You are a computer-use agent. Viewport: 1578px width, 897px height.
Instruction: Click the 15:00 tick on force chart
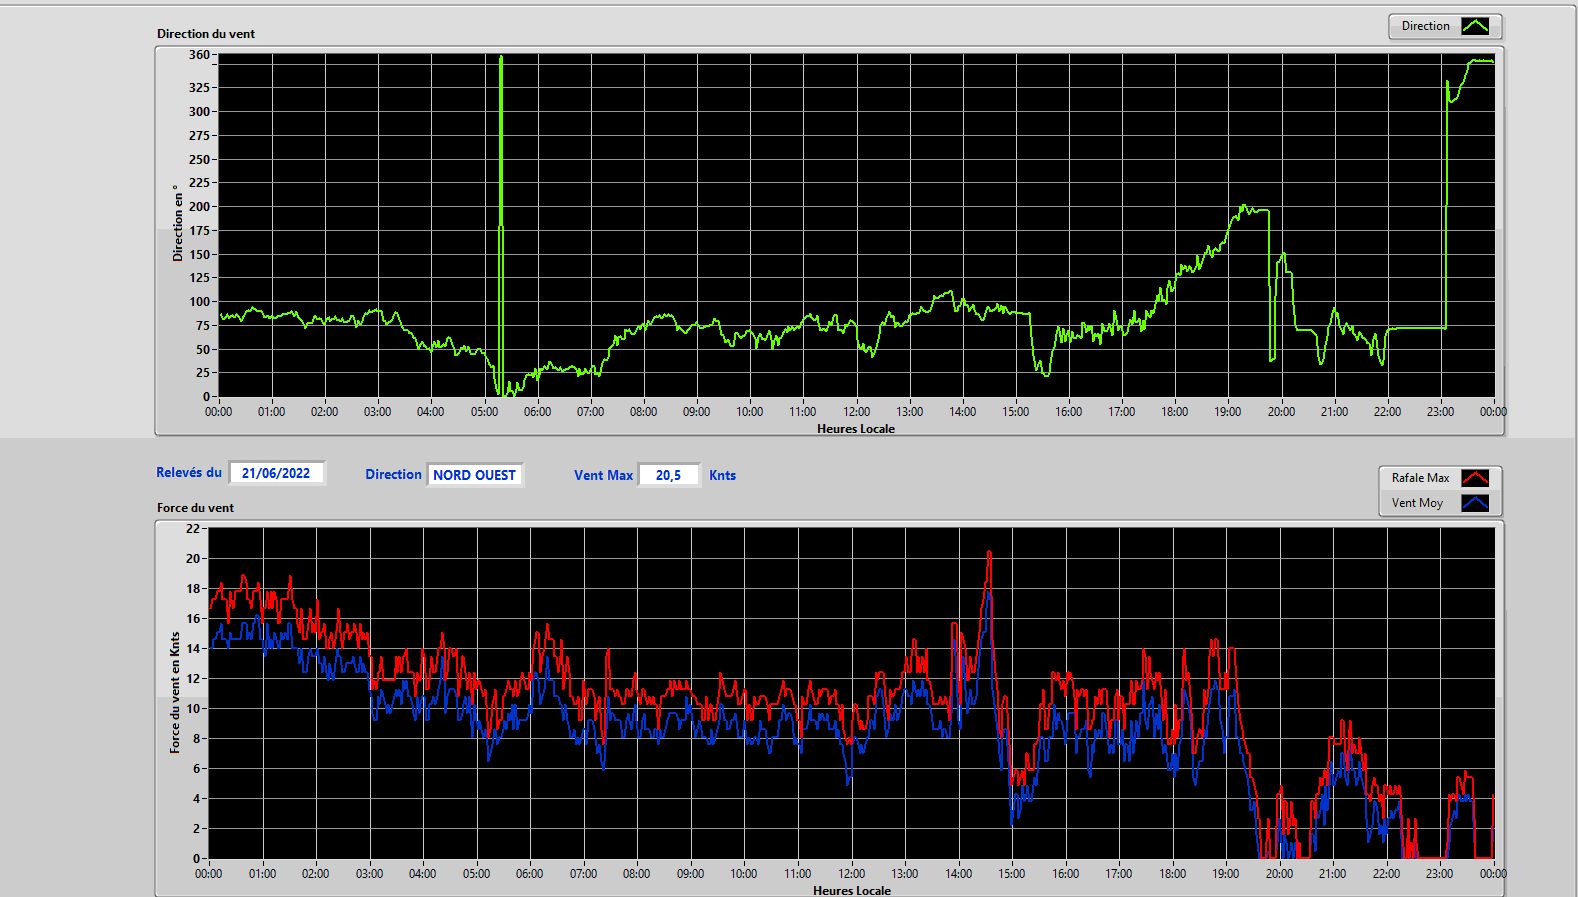point(1012,874)
